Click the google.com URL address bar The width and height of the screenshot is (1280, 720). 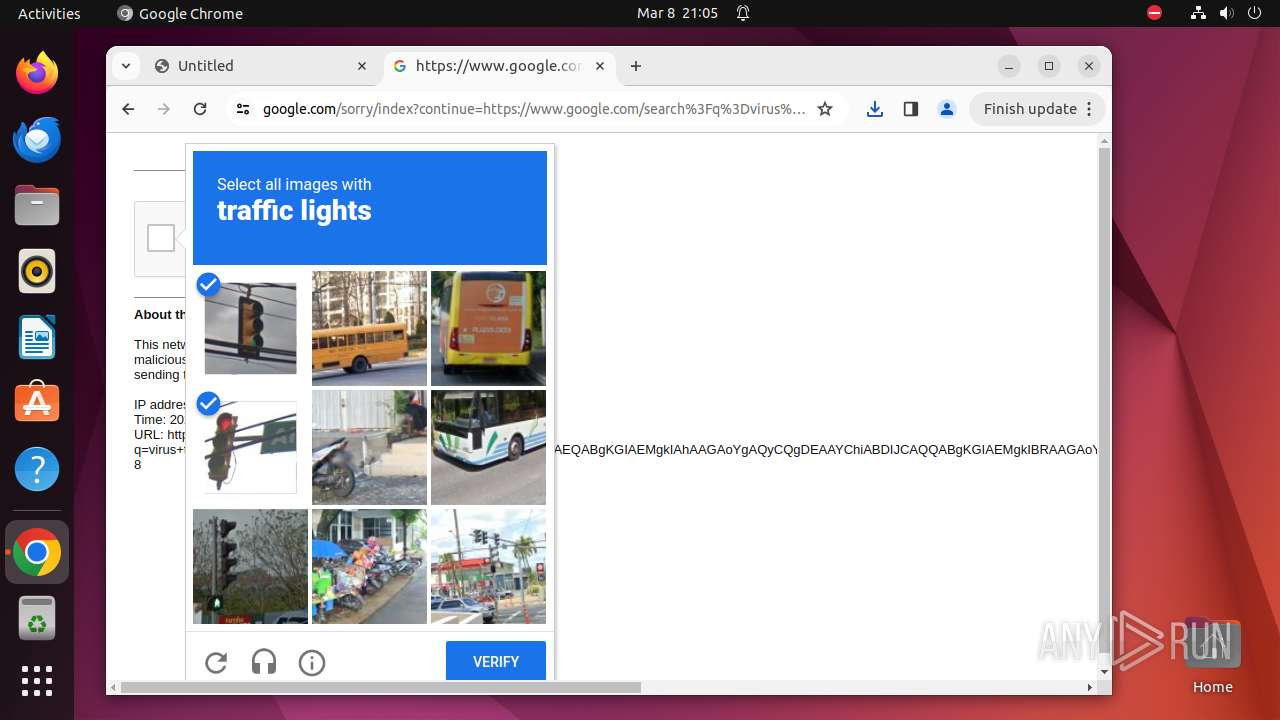534,109
